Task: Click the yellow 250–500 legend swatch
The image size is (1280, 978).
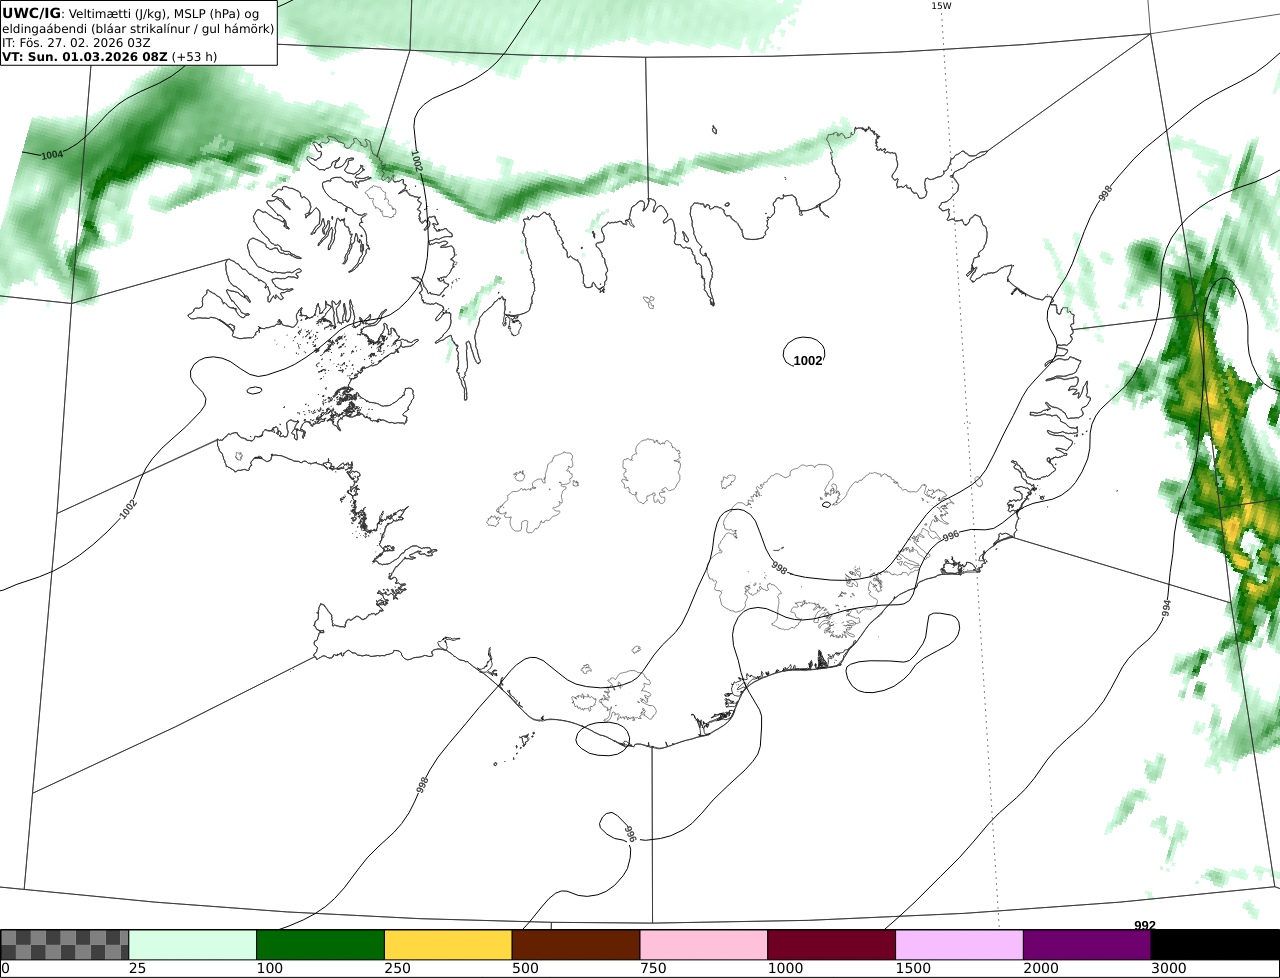Action: 448,945
